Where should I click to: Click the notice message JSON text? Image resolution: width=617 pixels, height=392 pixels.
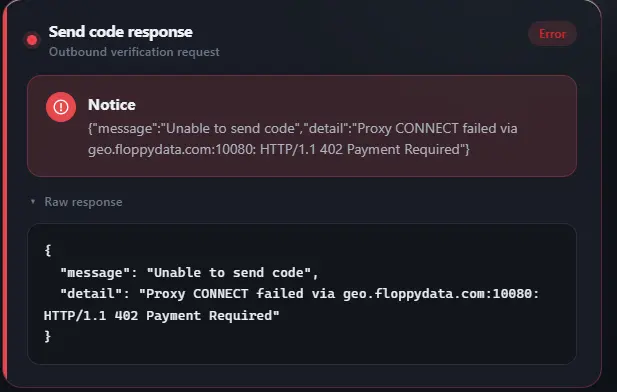pos(303,139)
